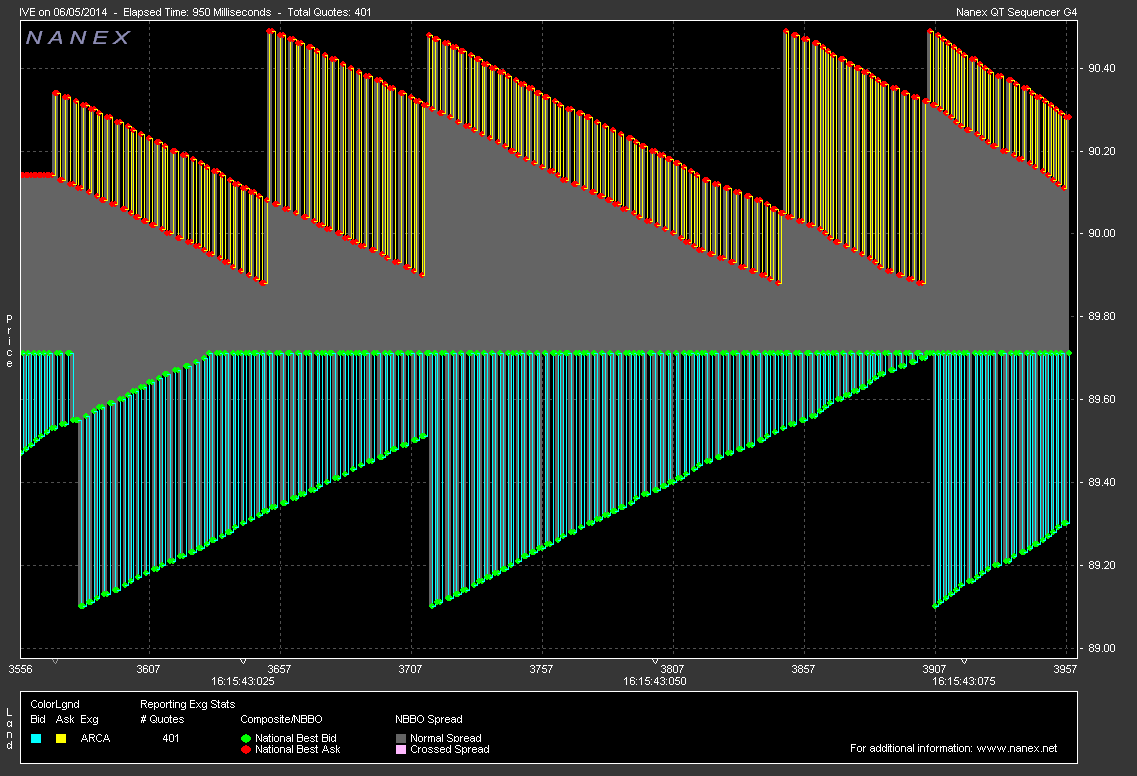1137x776 pixels.
Task: Click the gray Normal Spread swatch
Action: coord(401,738)
